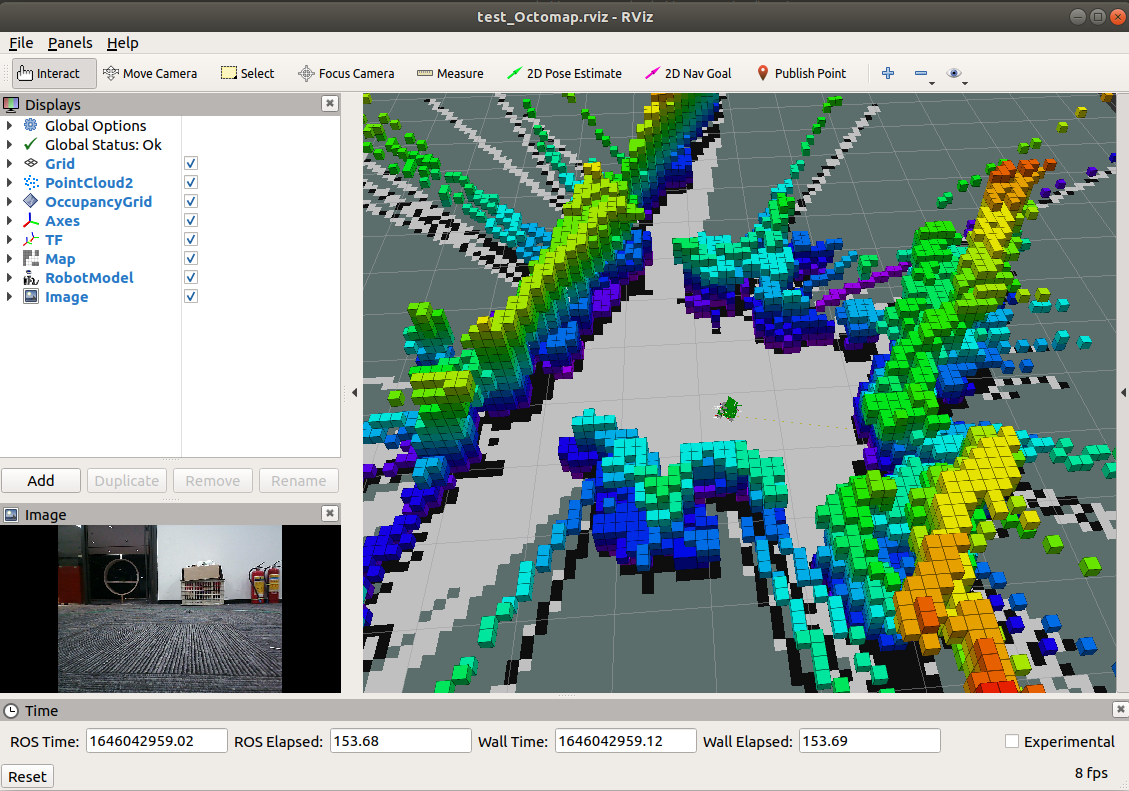Pick the 2D Pose Estimate tool

tap(564, 73)
